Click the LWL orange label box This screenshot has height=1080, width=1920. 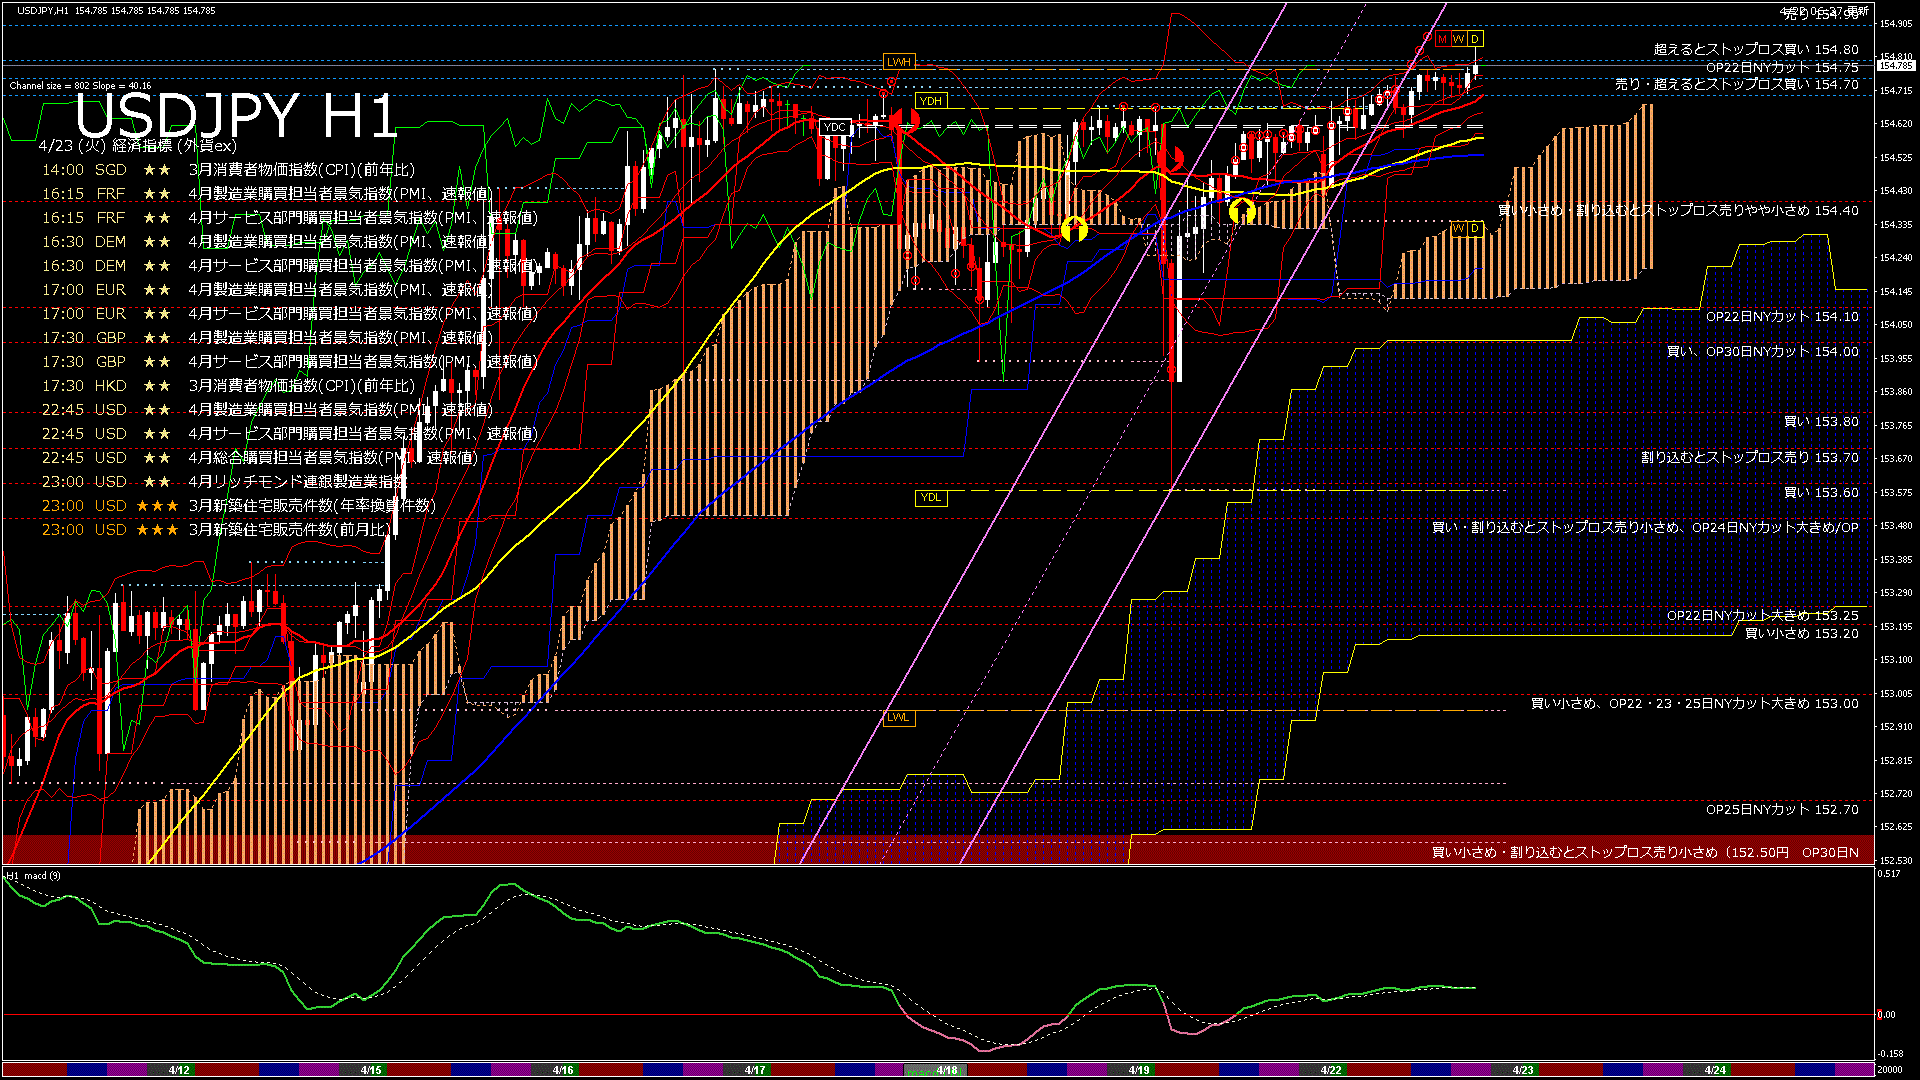click(x=898, y=717)
